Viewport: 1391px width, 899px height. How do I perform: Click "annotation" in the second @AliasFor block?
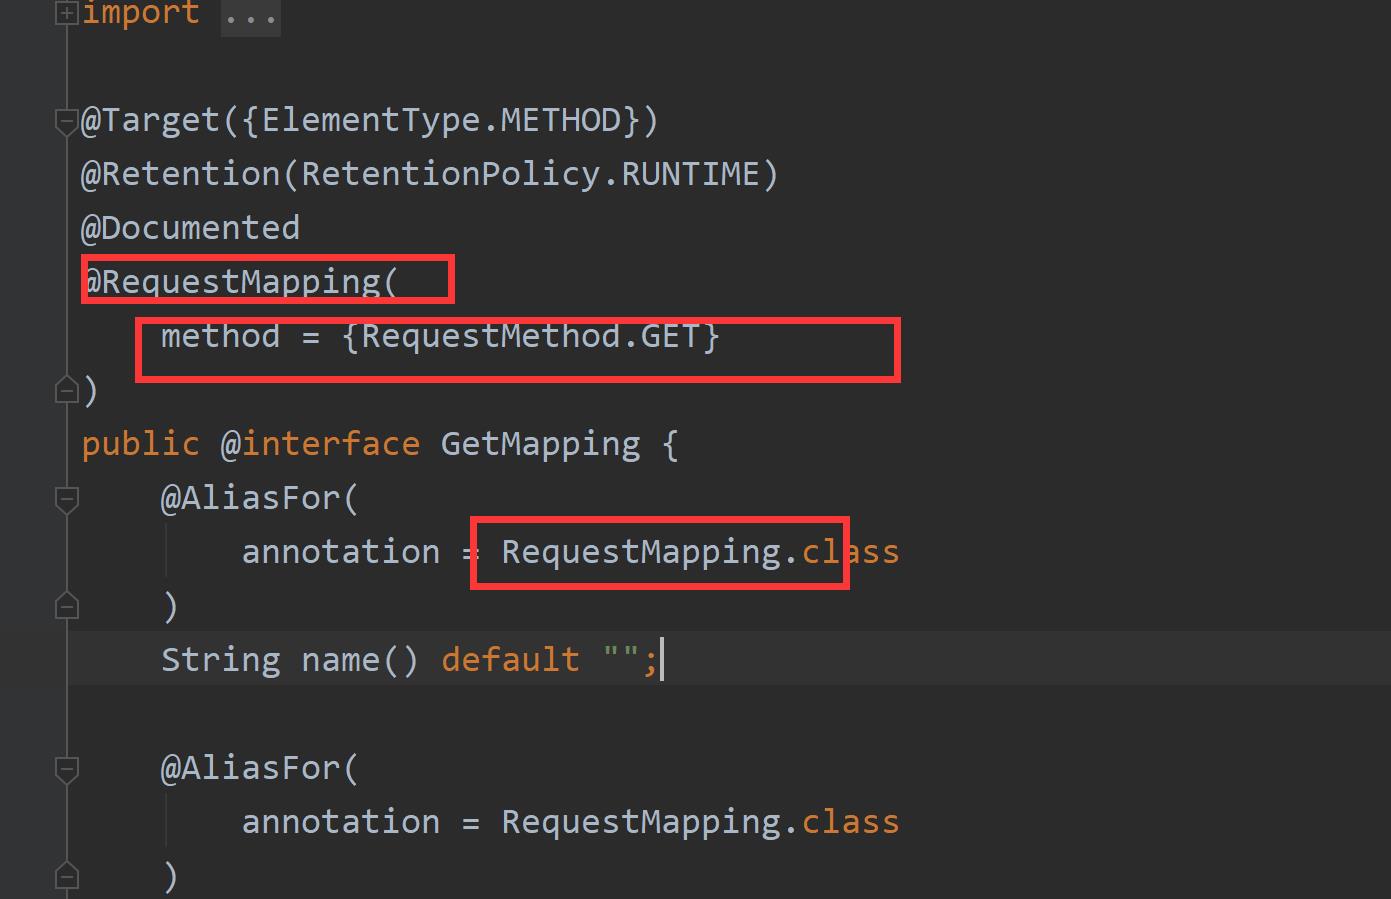[x=341, y=822]
